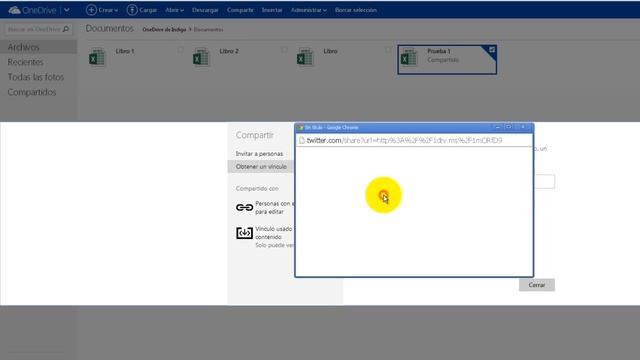640x360 pixels.
Task: Click the twitter.com address bar in Chrome popup
Action: [414, 140]
